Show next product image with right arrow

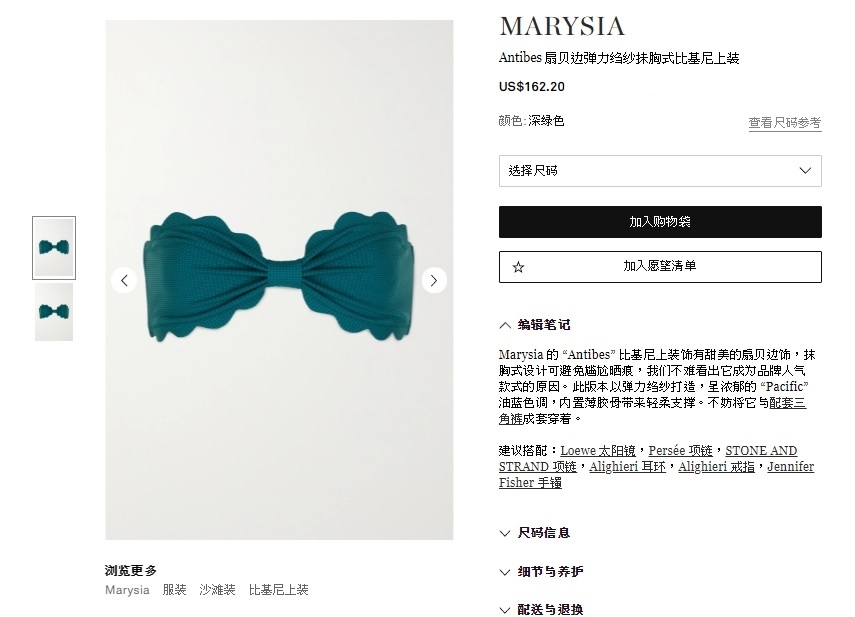(434, 281)
